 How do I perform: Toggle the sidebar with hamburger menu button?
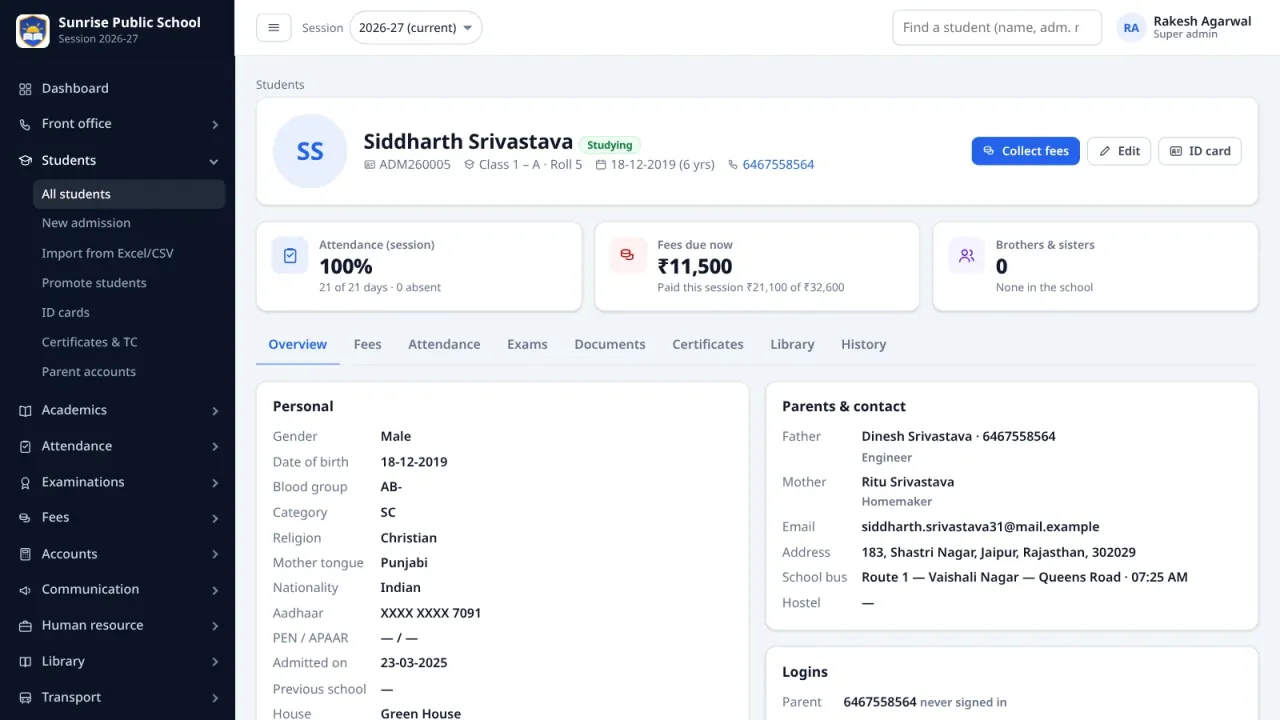pos(274,28)
